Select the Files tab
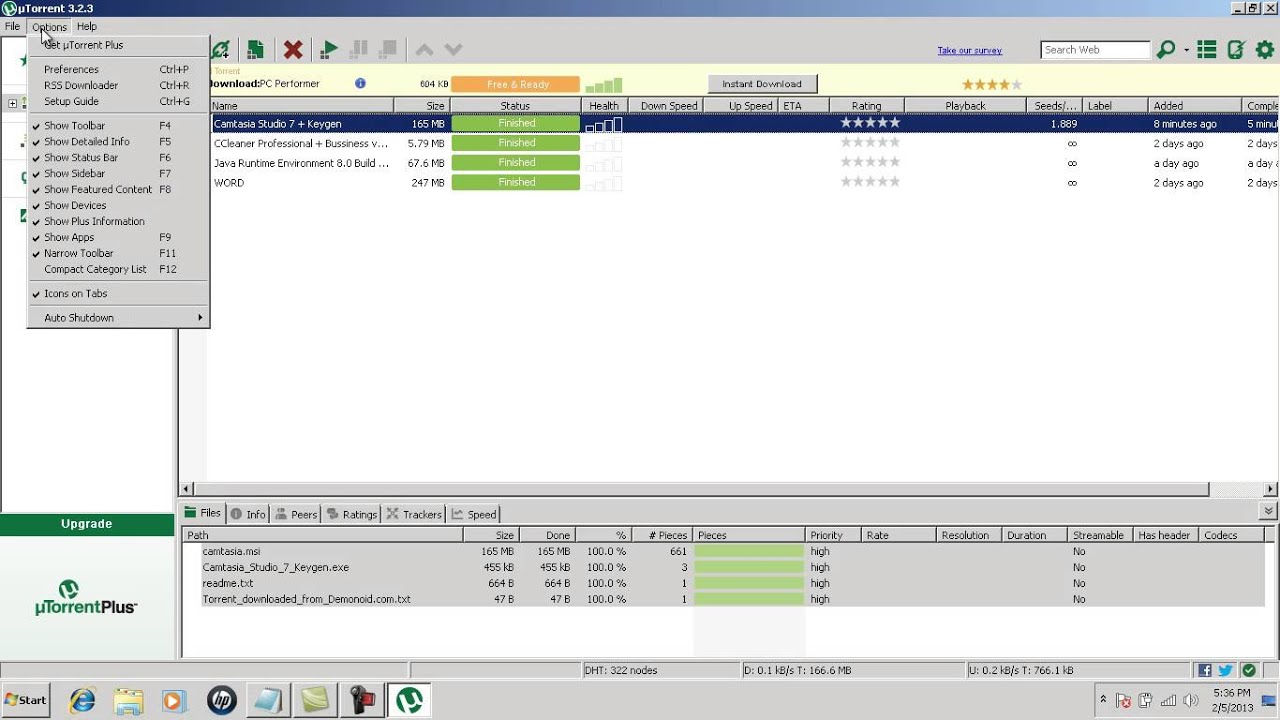 click(203, 513)
